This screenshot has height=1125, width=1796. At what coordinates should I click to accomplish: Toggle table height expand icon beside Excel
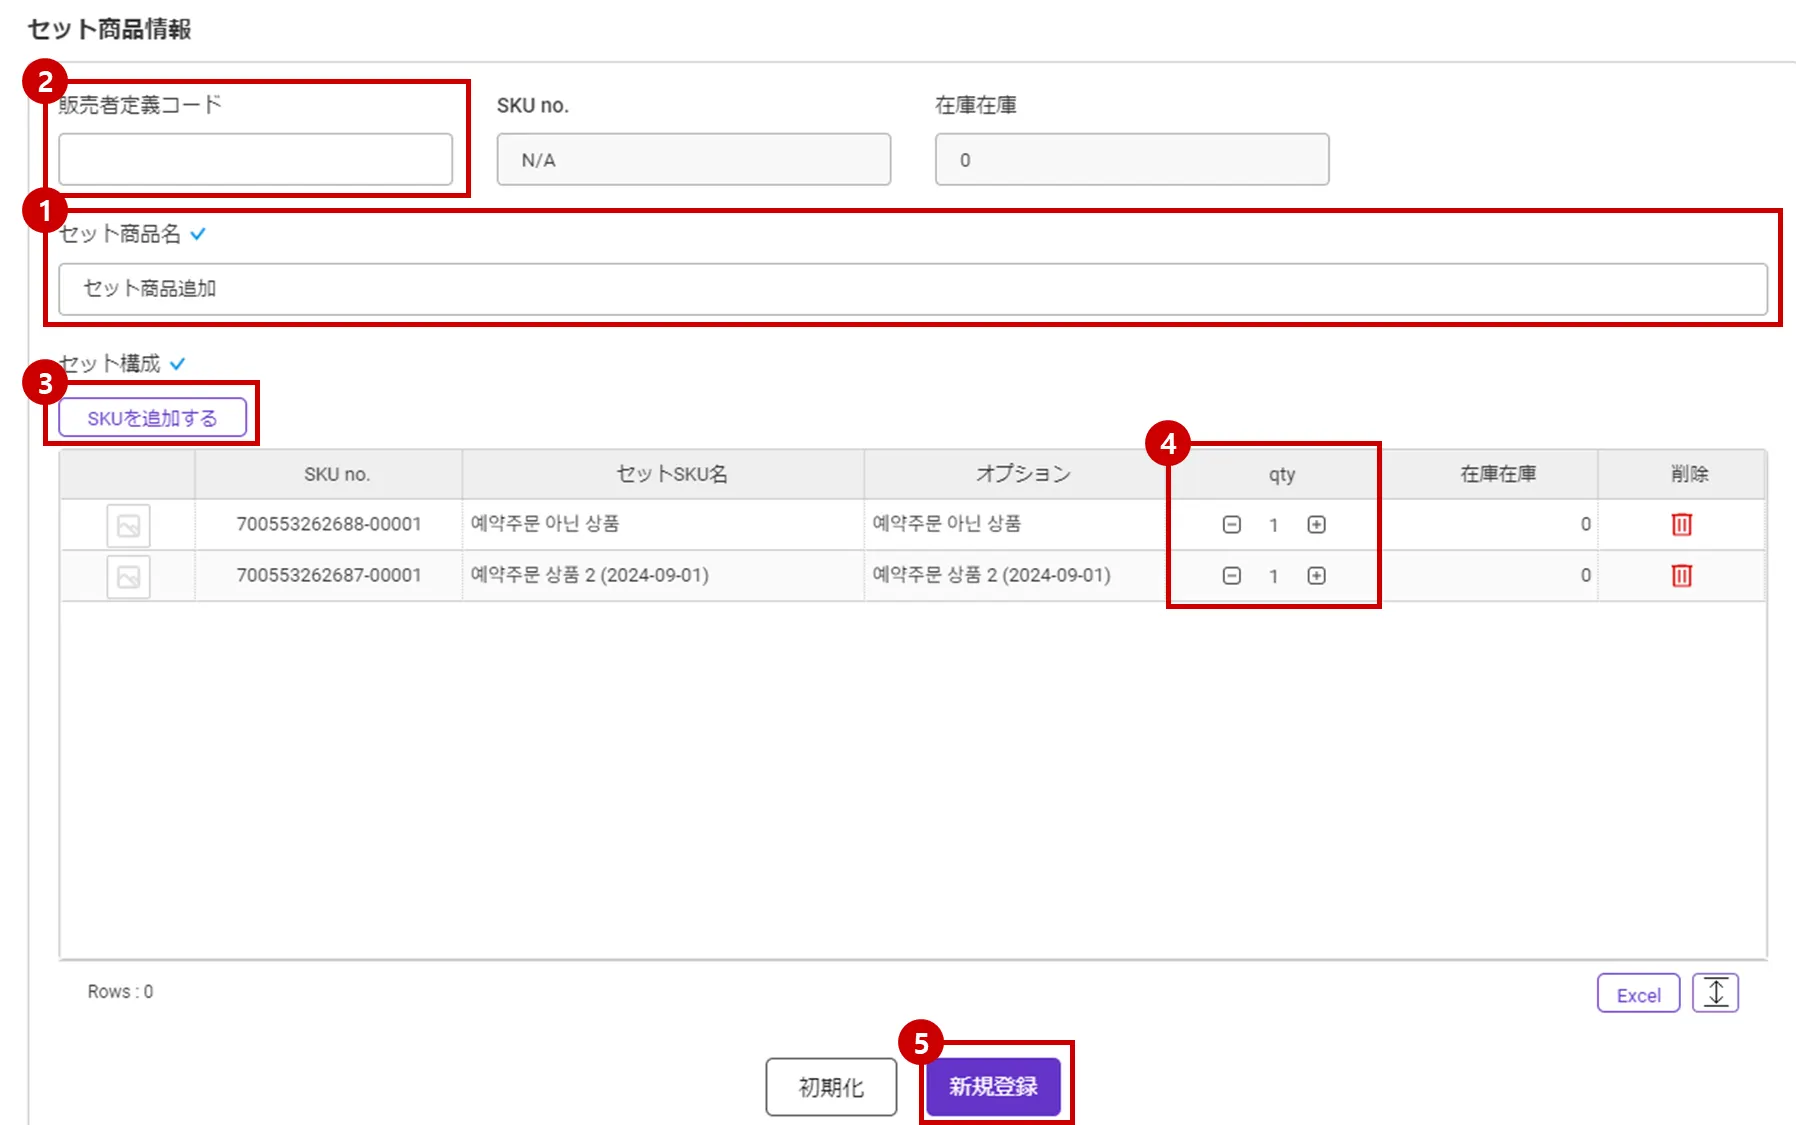tap(1715, 993)
